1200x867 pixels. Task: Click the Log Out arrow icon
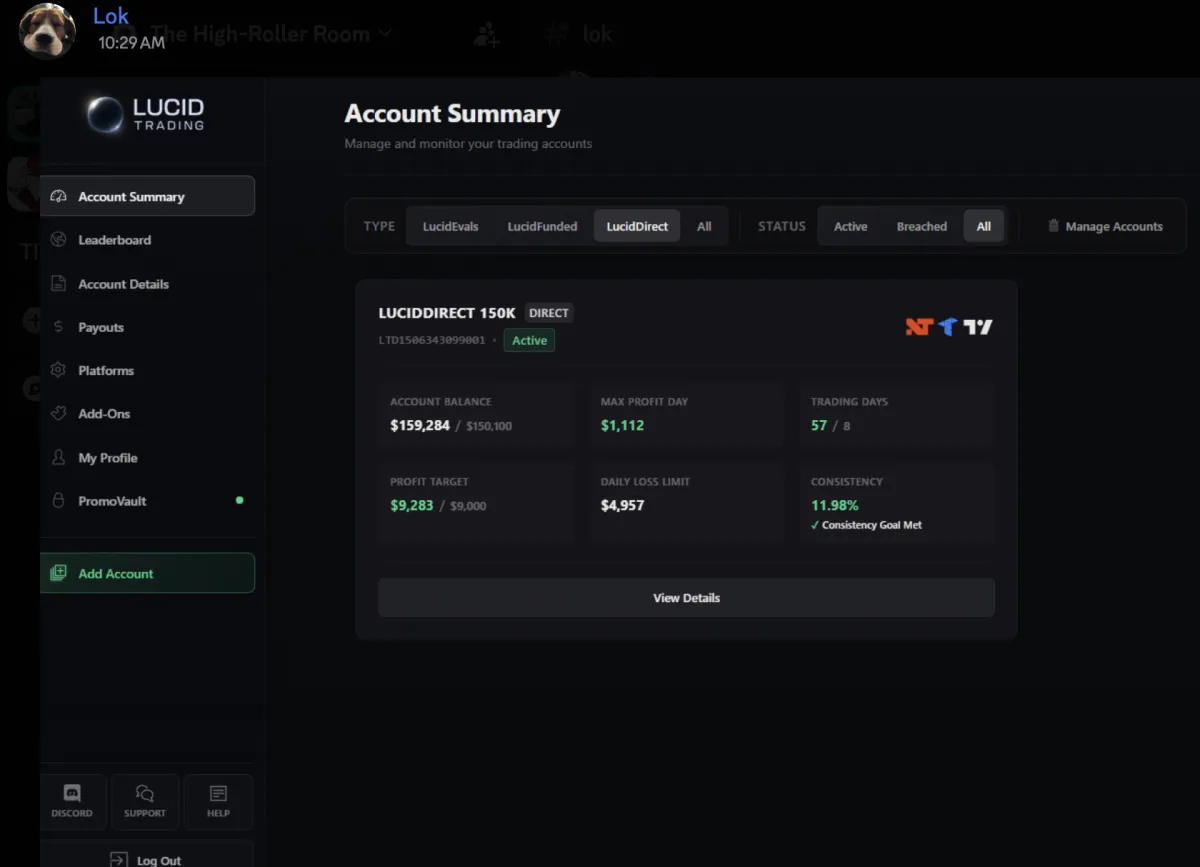click(119, 859)
